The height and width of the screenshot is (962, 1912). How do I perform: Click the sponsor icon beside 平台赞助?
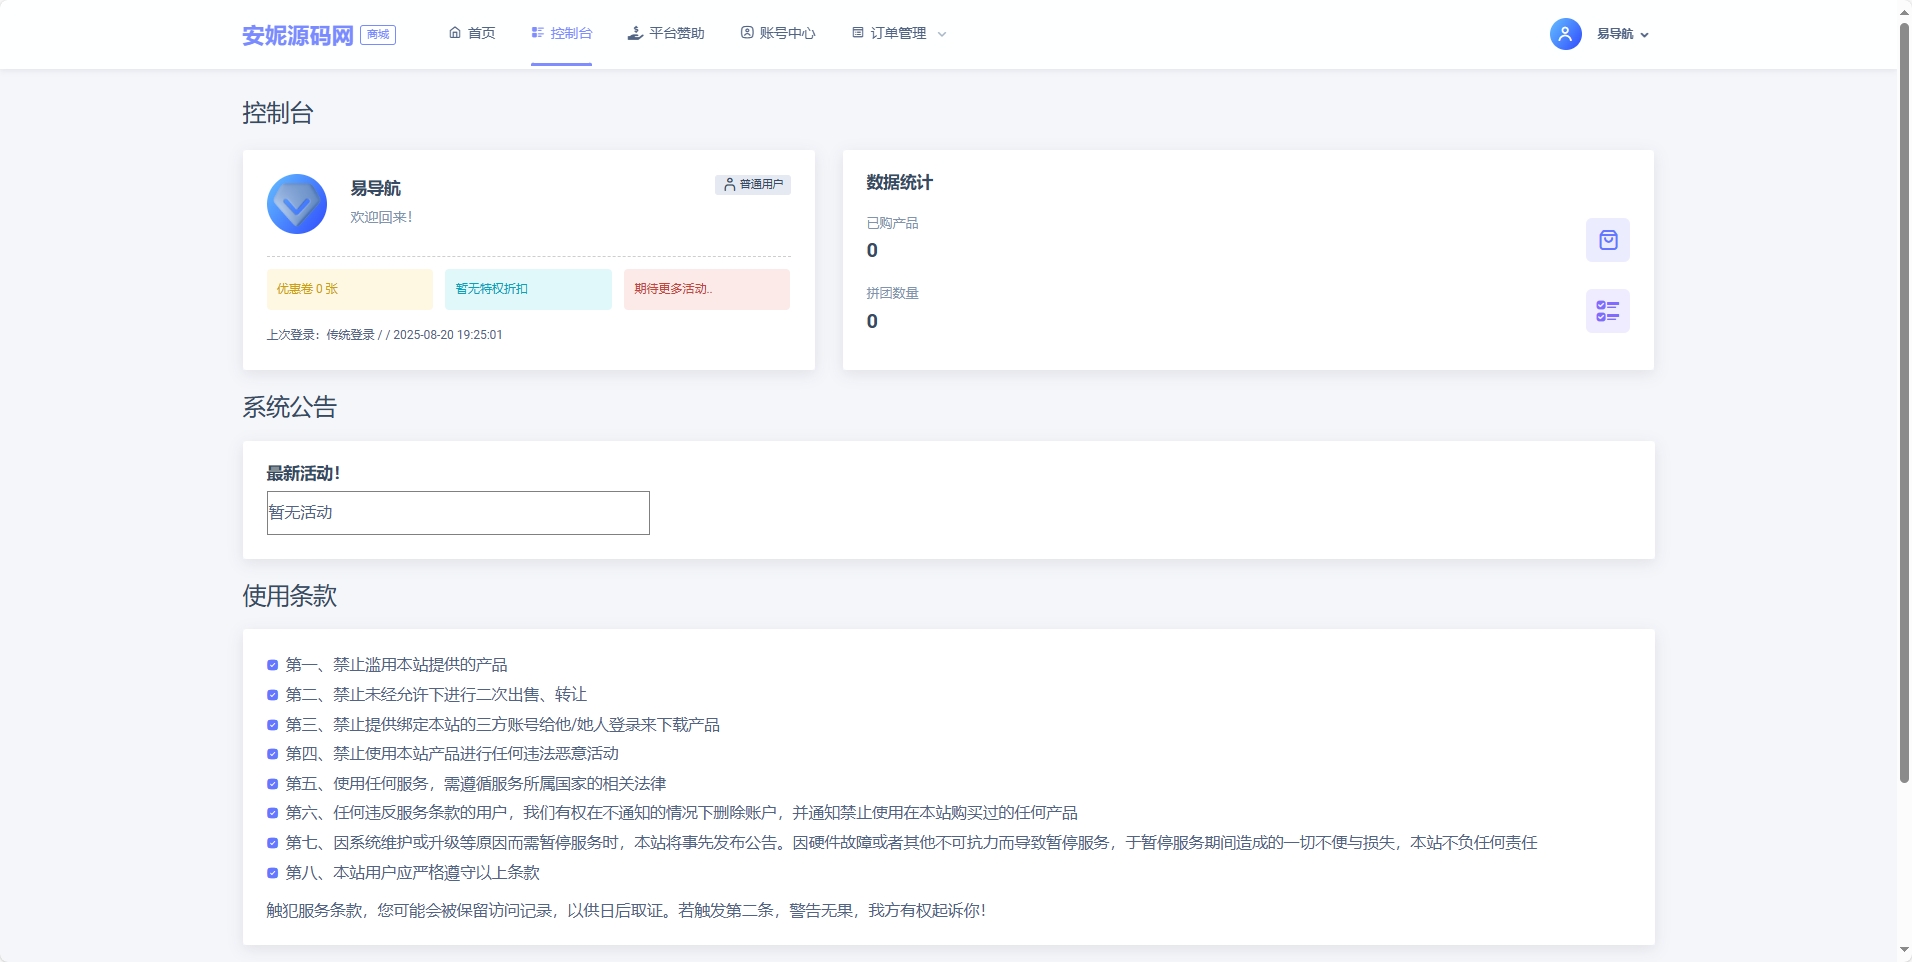(634, 32)
